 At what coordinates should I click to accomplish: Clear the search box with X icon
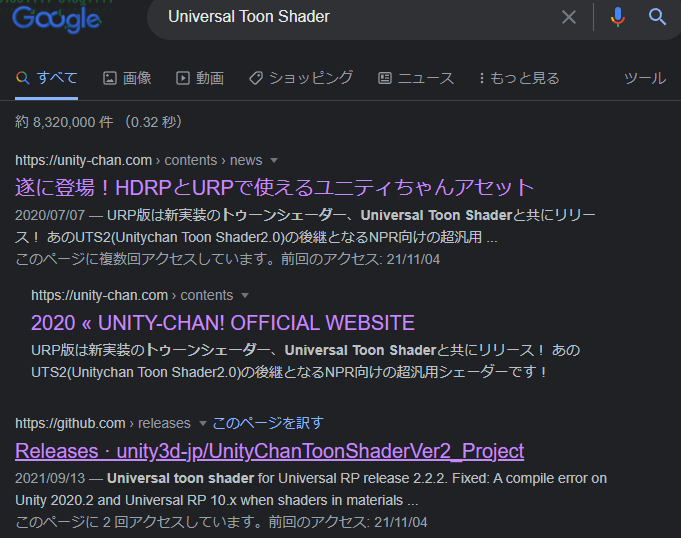569,17
